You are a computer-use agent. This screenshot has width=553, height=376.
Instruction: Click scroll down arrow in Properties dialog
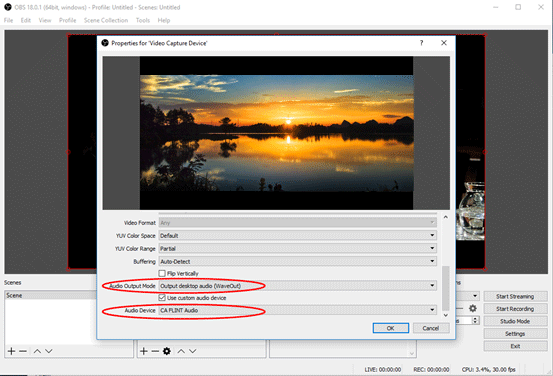pyautogui.click(x=446, y=315)
